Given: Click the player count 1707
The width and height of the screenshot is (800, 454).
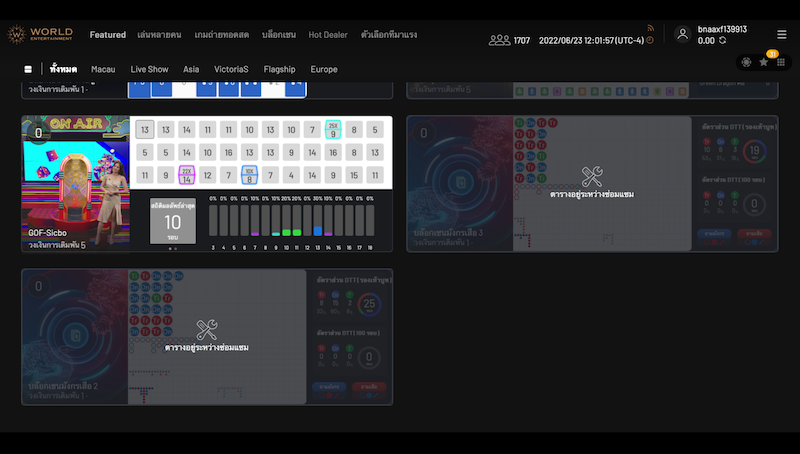Looking at the screenshot, I should pos(521,40).
